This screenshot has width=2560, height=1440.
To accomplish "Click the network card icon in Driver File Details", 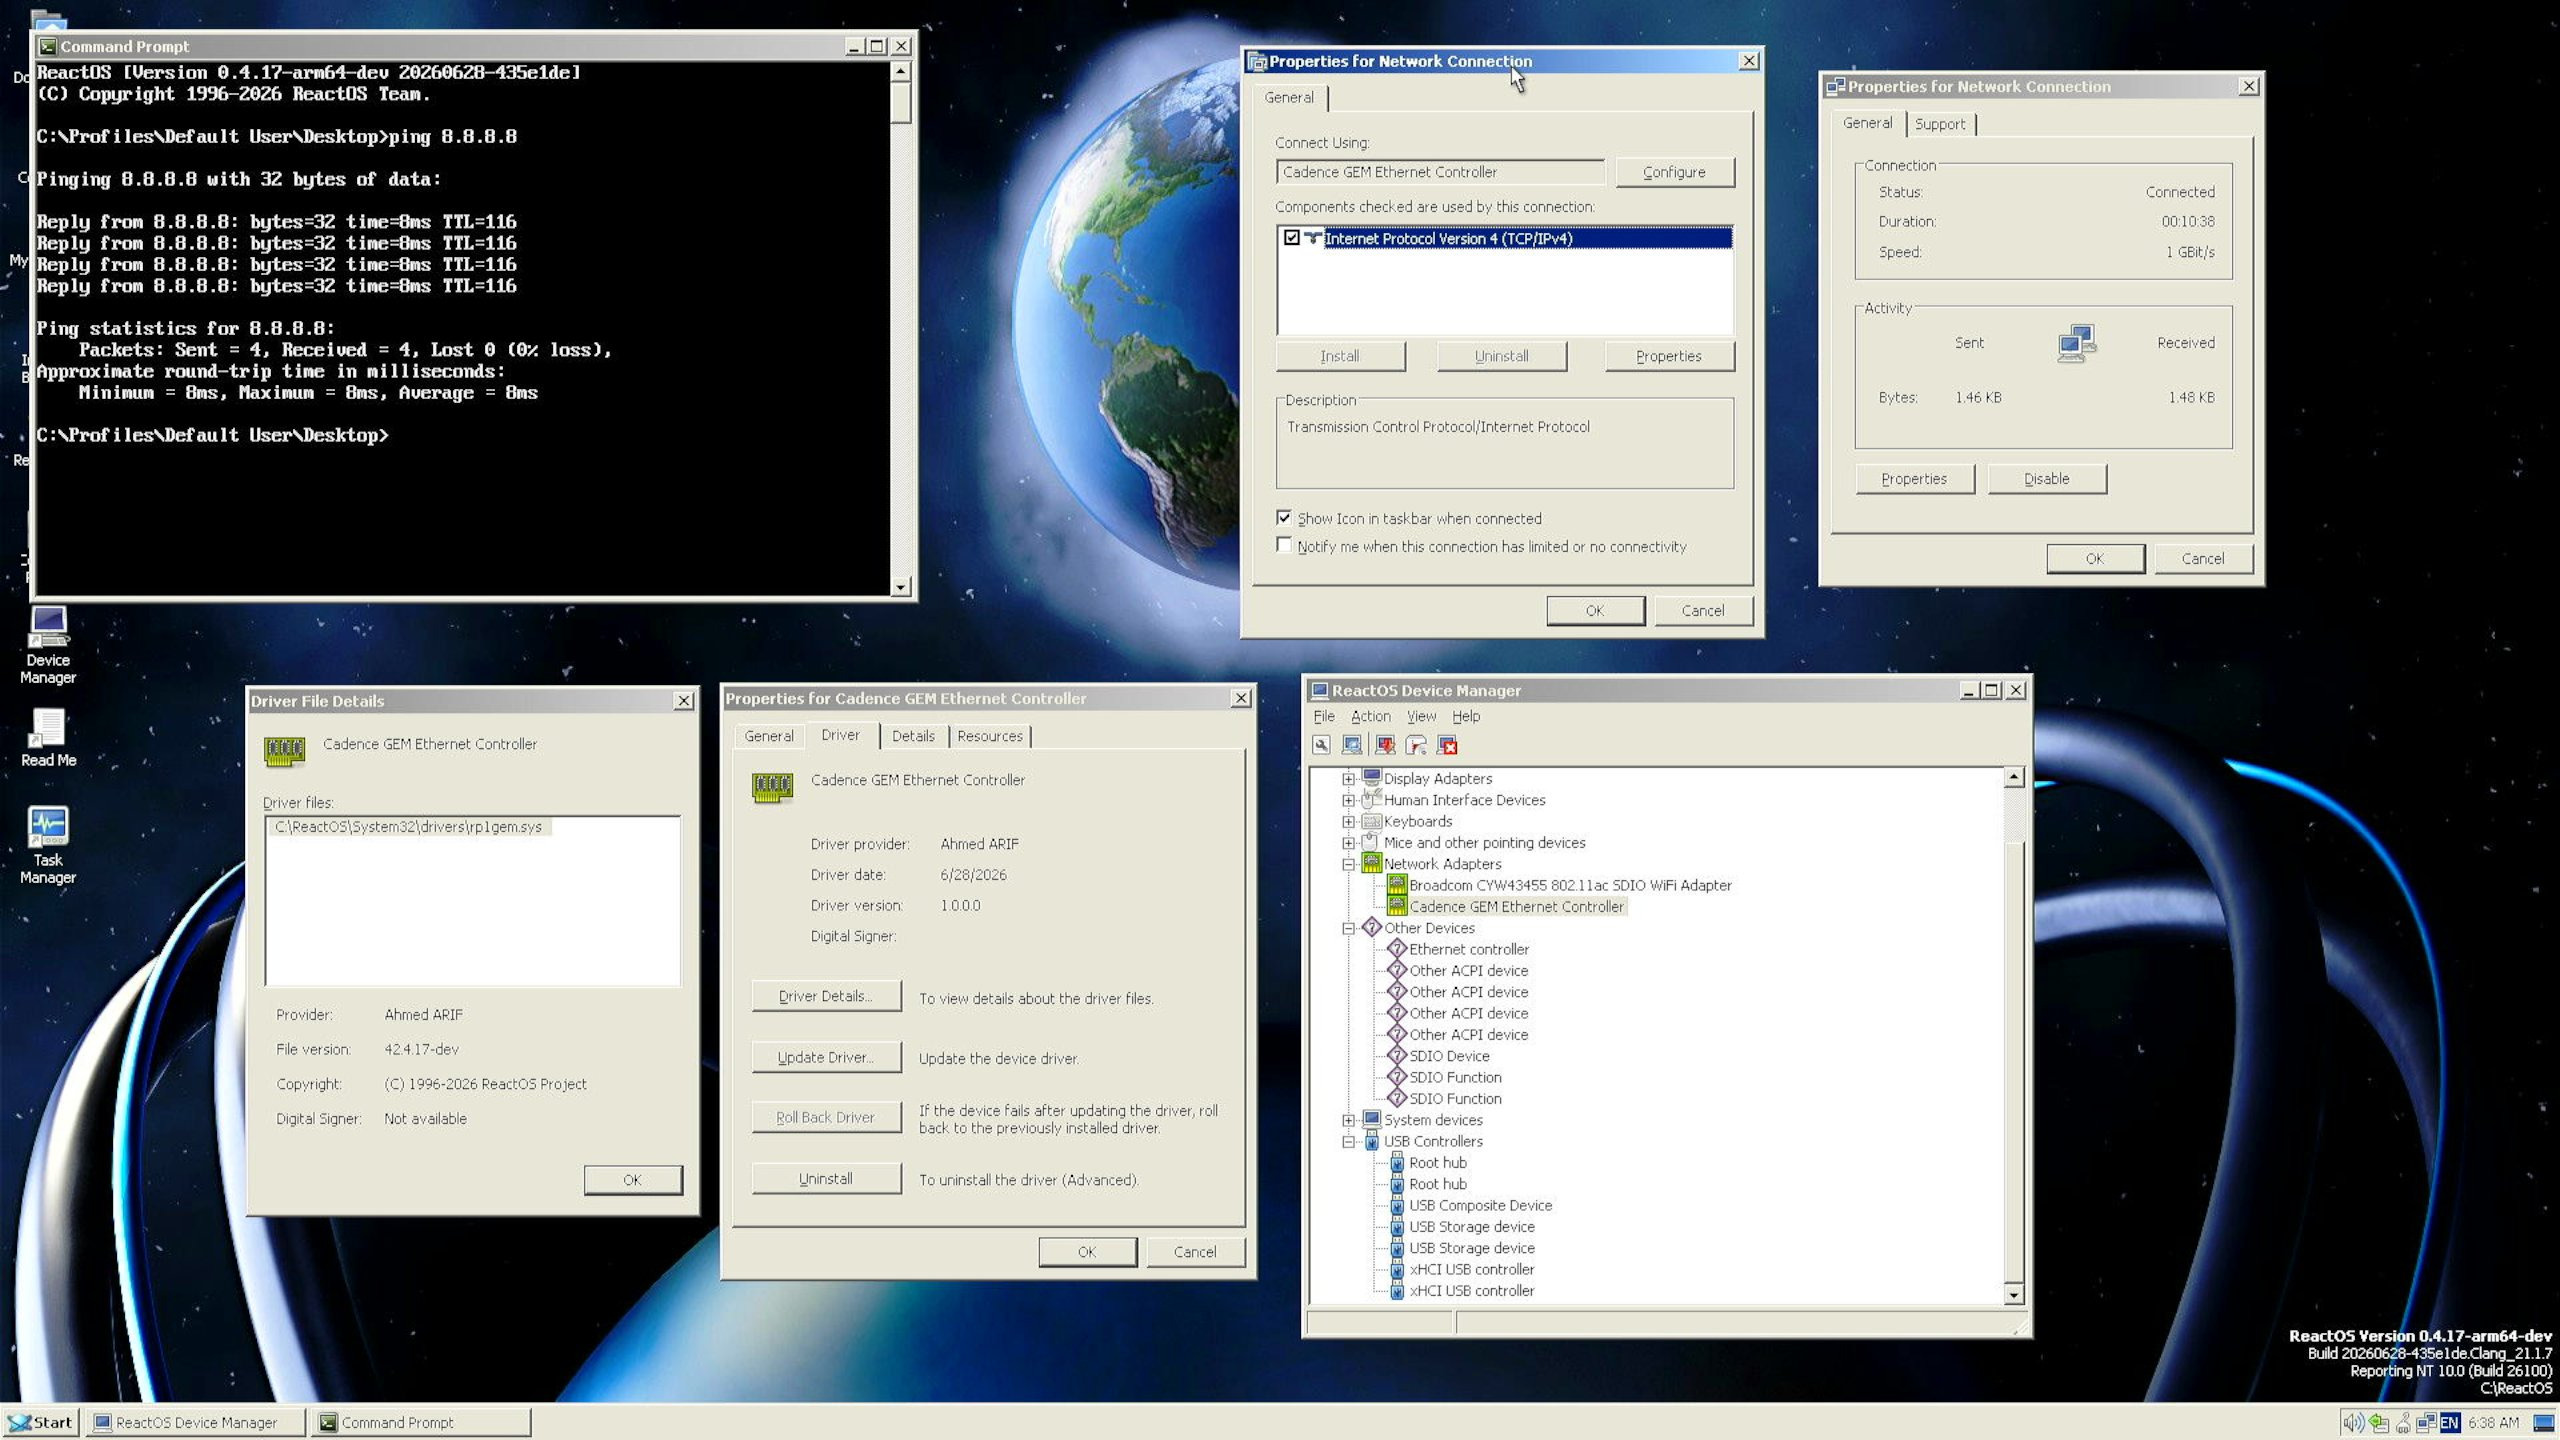I will (x=284, y=750).
